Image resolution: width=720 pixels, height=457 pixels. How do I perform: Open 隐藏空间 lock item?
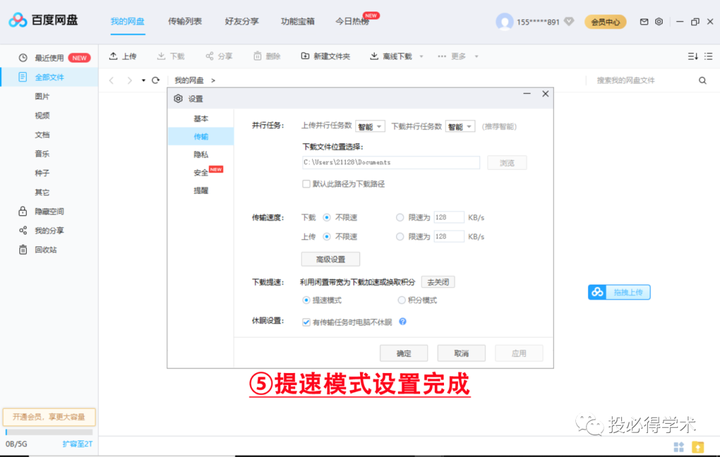coord(49,211)
